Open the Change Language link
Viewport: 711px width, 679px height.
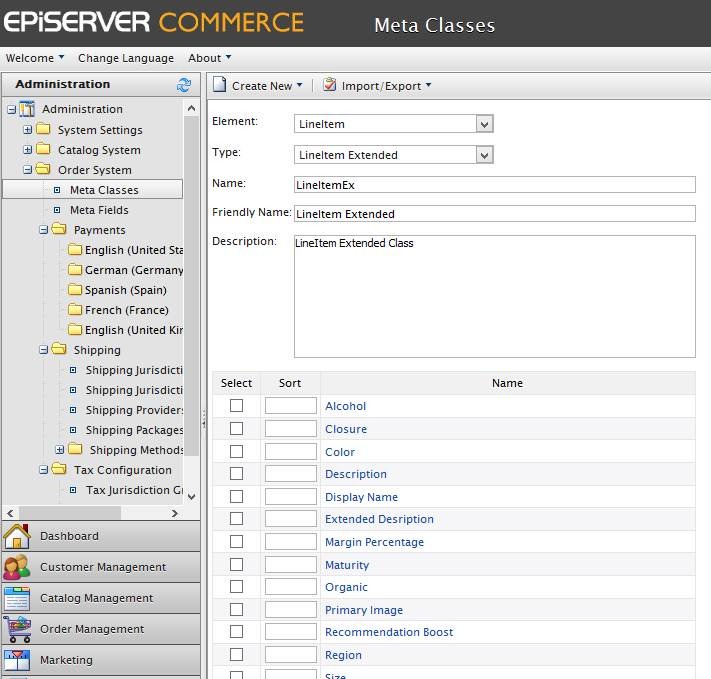pos(126,58)
